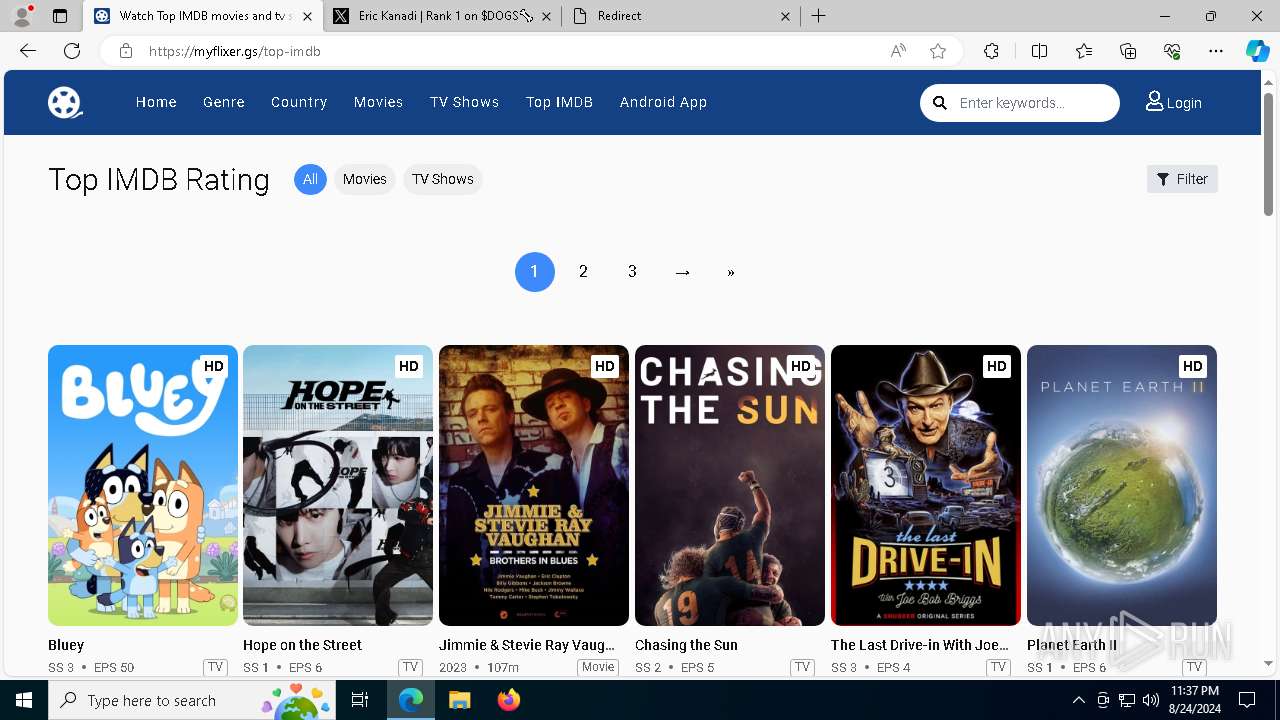Open File Explorer from the taskbar
The height and width of the screenshot is (720, 1280).
(x=459, y=700)
